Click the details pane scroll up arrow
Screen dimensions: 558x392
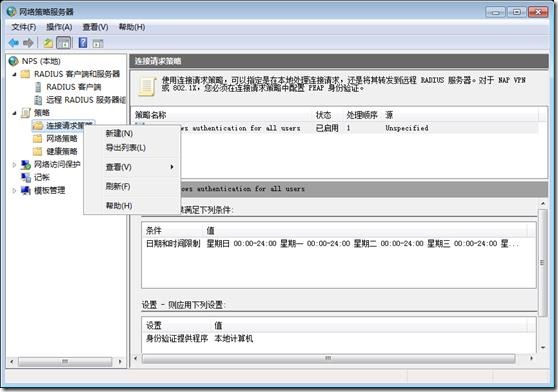pos(543,204)
